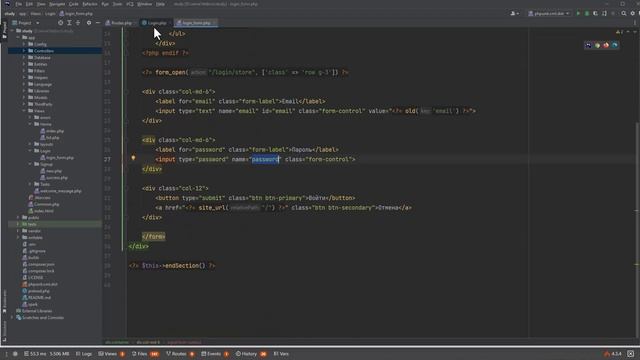
Task: Collapse the app folder arrow
Action: (18, 38)
